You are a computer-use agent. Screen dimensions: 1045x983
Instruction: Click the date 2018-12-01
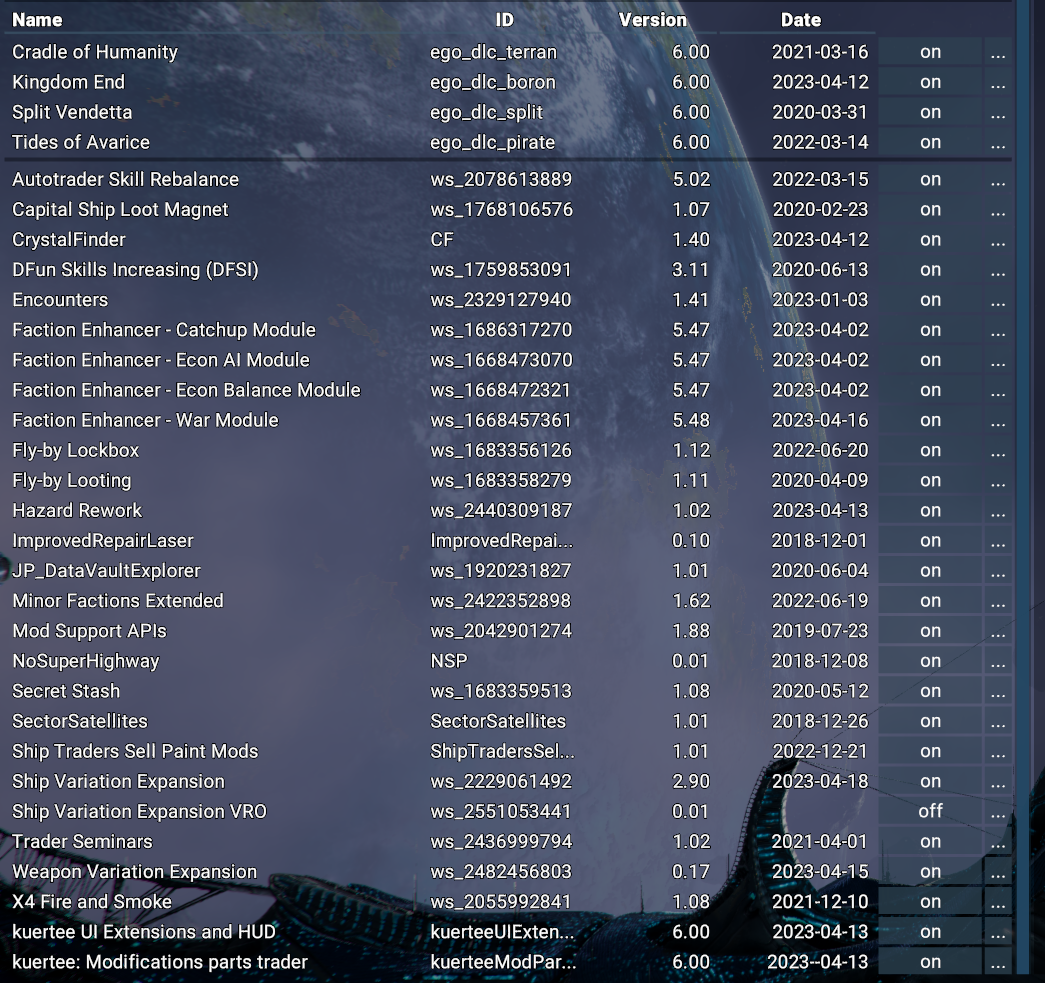pyautogui.click(x=820, y=540)
